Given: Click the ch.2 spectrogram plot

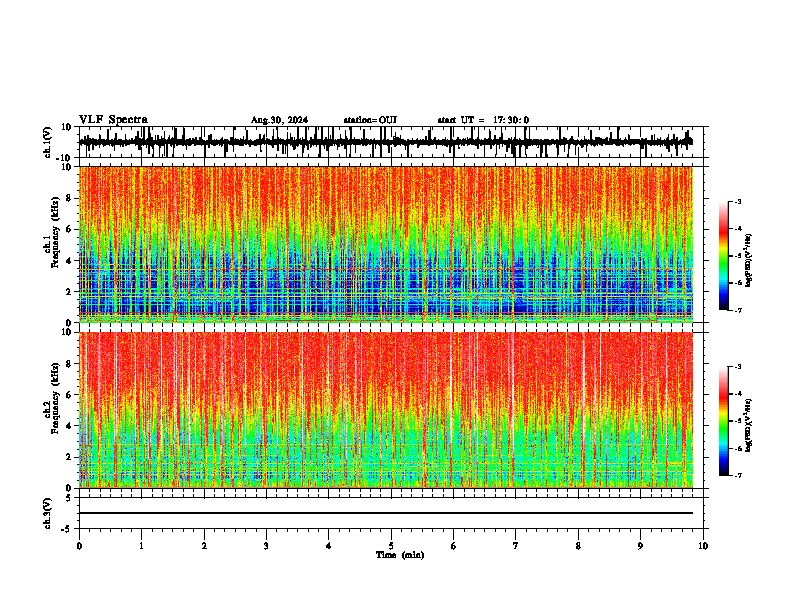Looking at the screenshot, I should pyautogui.click(x=386, y=410).
